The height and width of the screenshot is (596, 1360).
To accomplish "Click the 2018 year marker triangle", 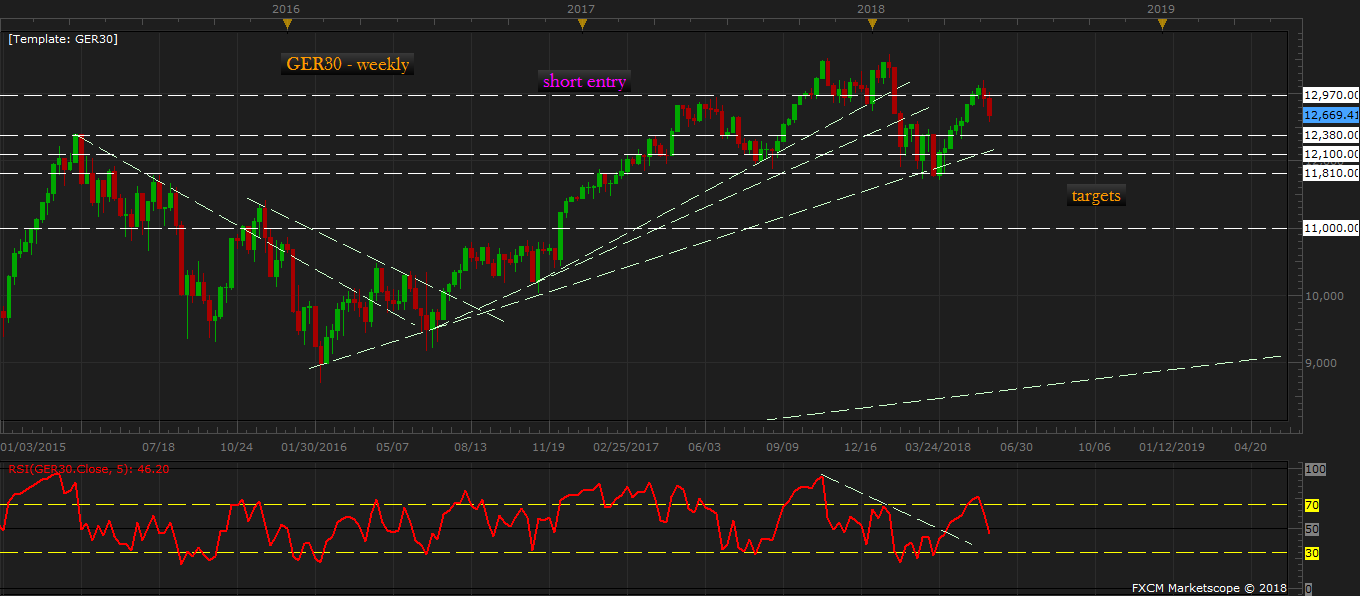I will point(871,24).
